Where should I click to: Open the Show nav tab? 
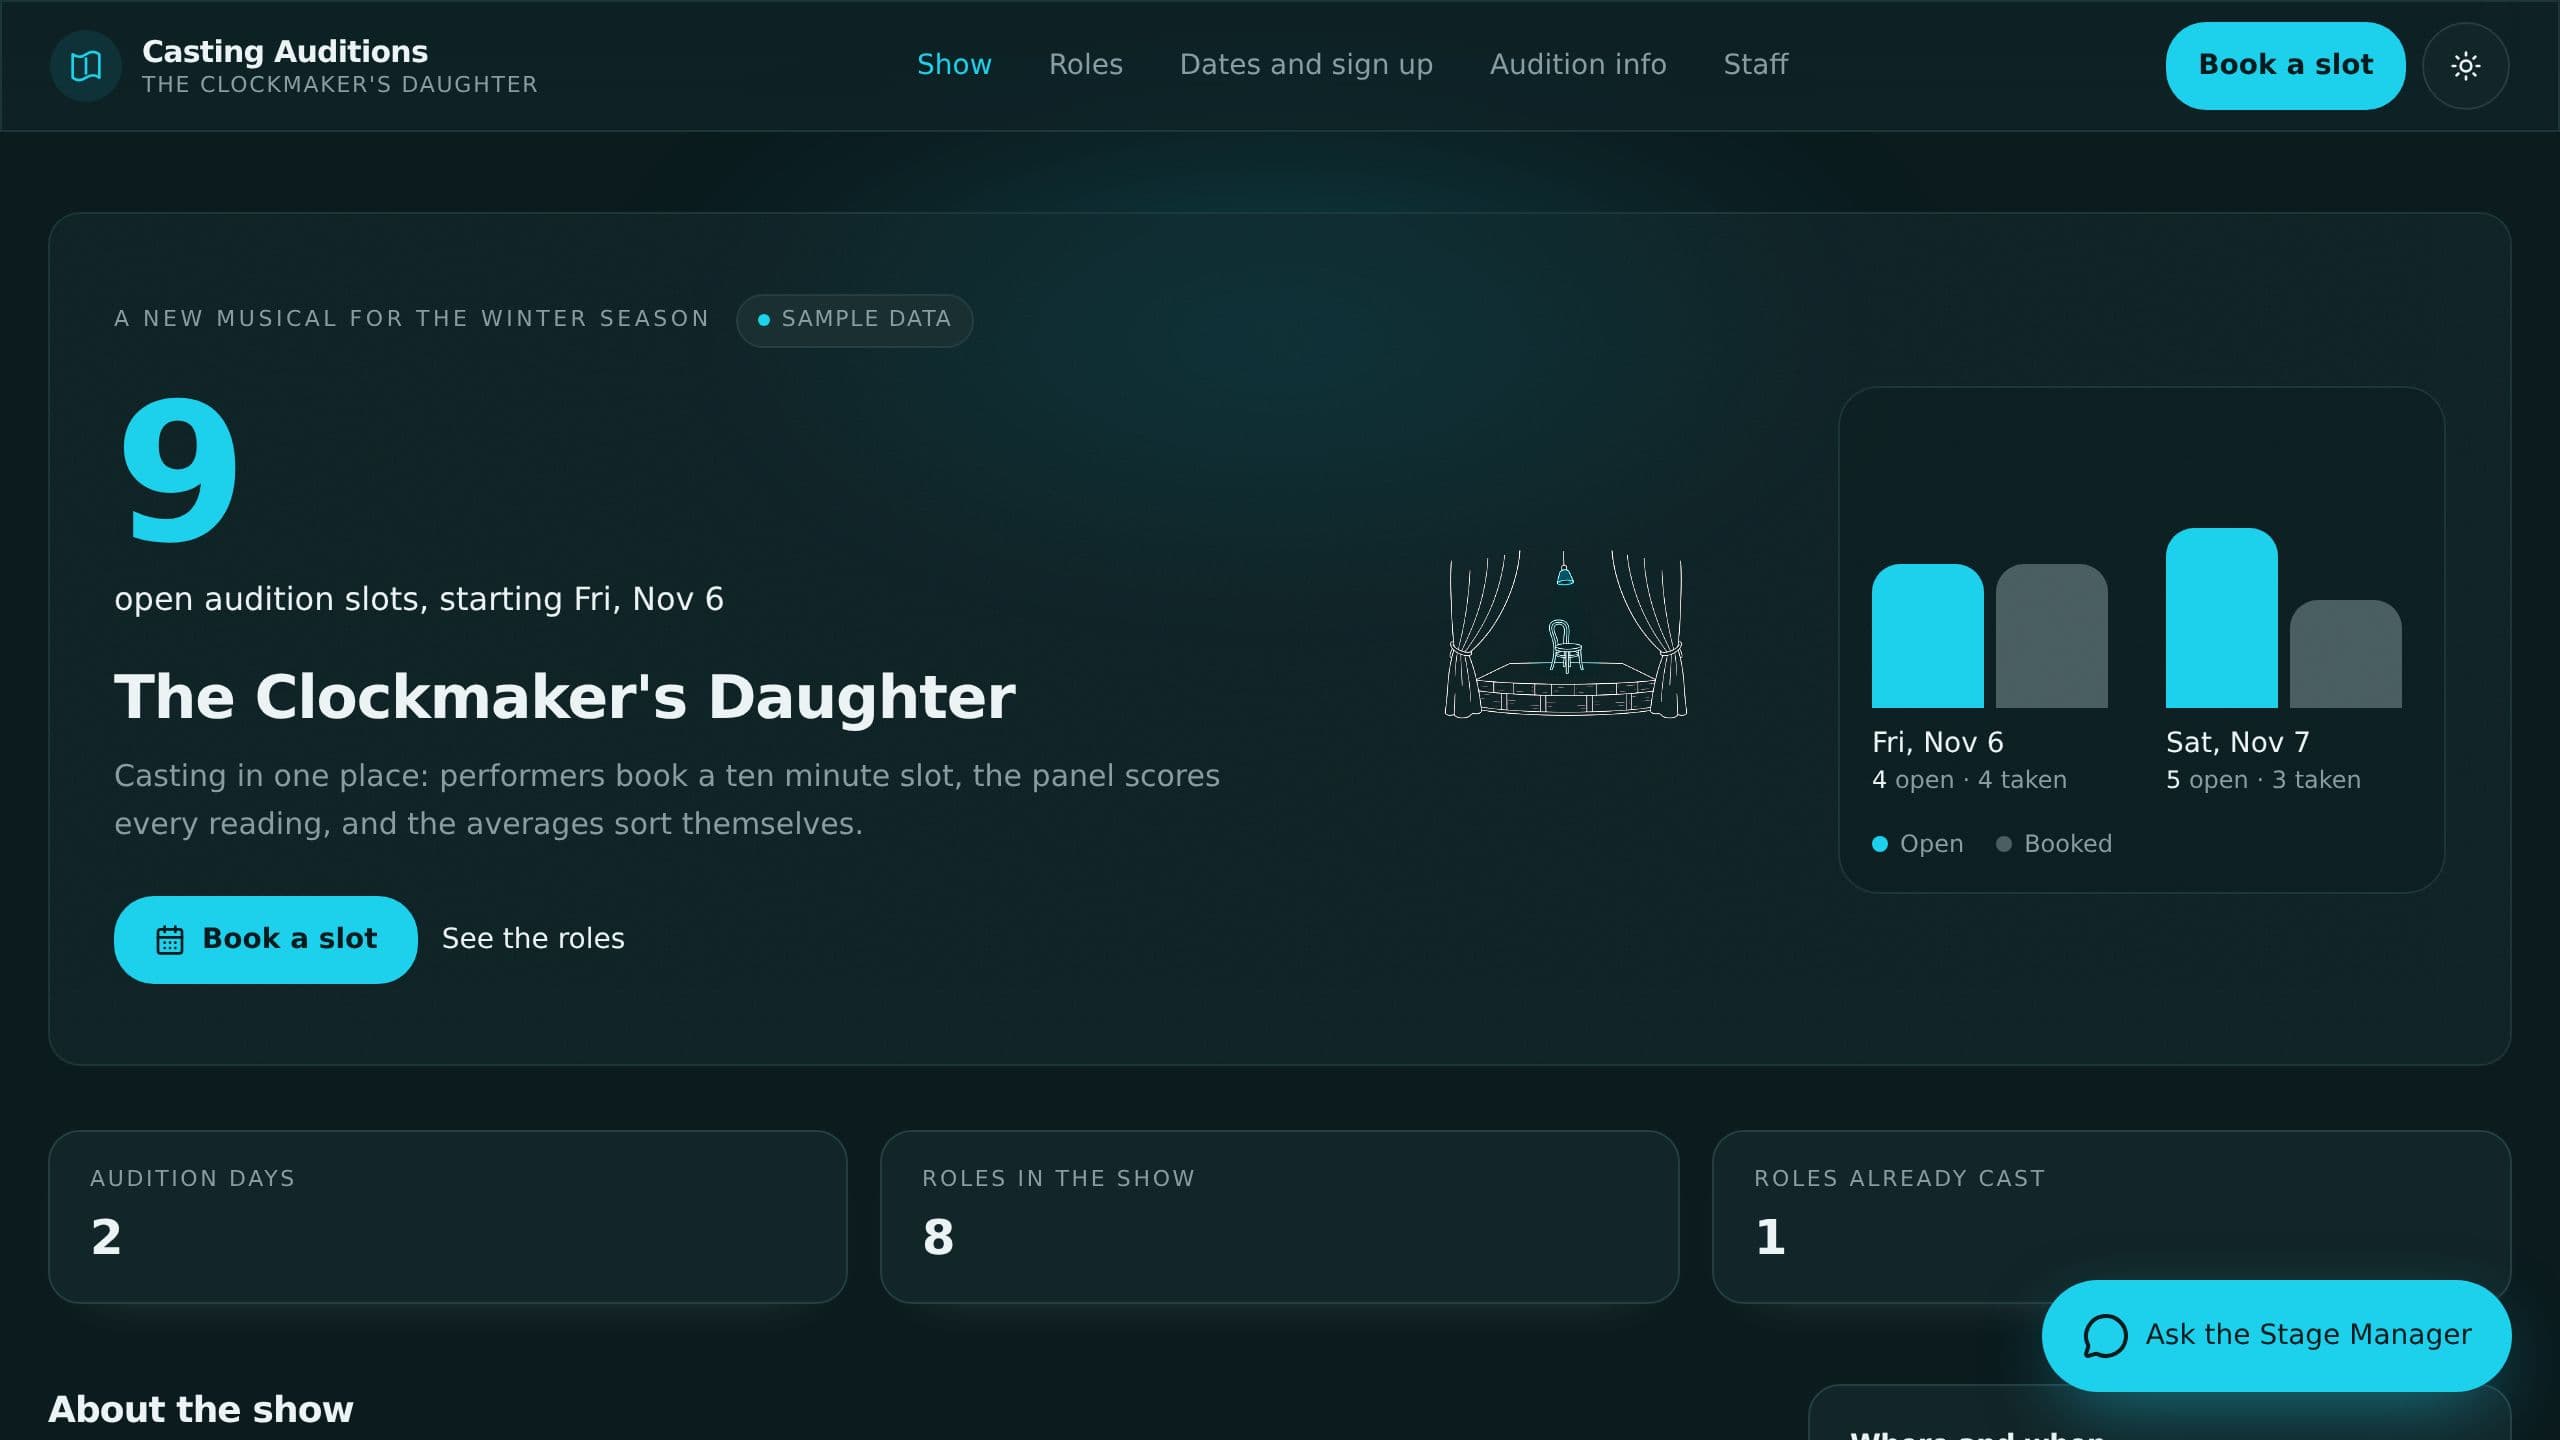pos(954,65)
